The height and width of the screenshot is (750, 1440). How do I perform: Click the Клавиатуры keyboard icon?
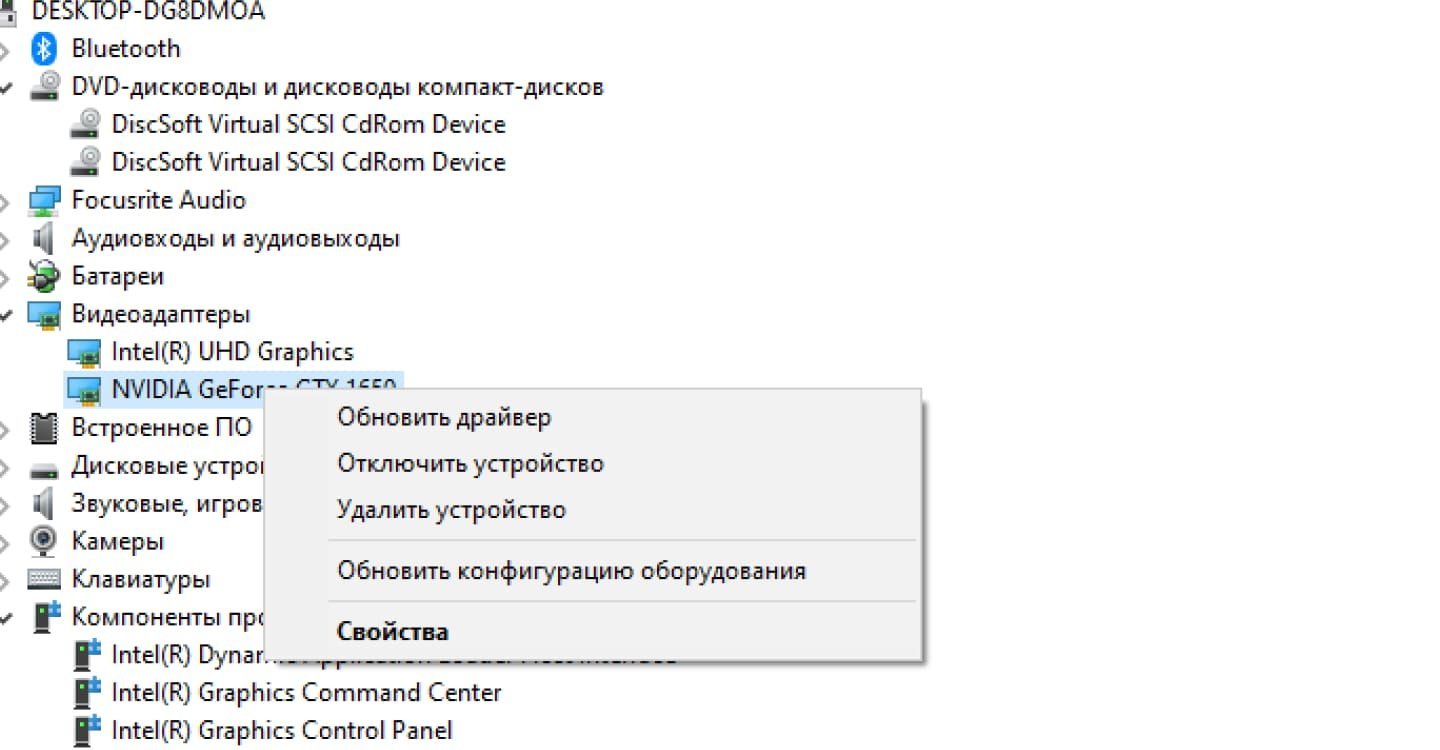44,579
